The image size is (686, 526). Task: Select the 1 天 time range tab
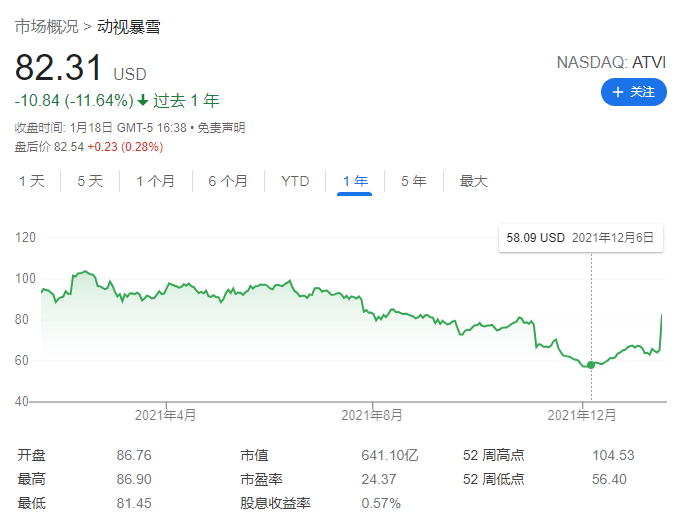[31, 182]
